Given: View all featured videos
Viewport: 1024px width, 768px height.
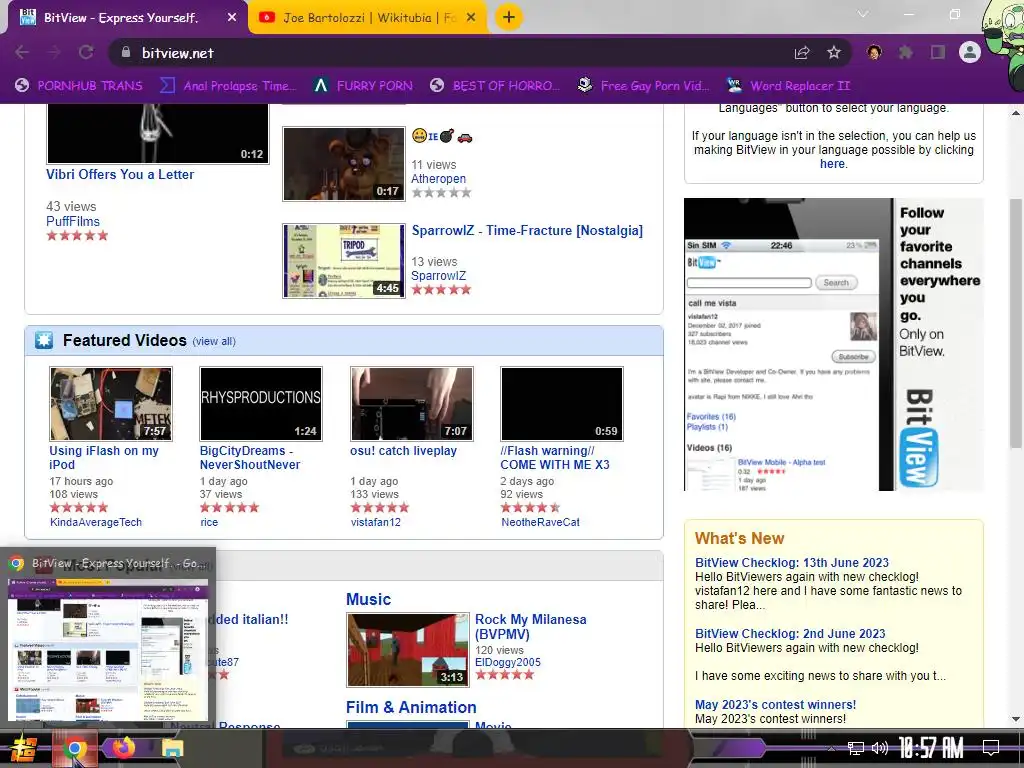Looking at the screenshot, I should point(214,341).
